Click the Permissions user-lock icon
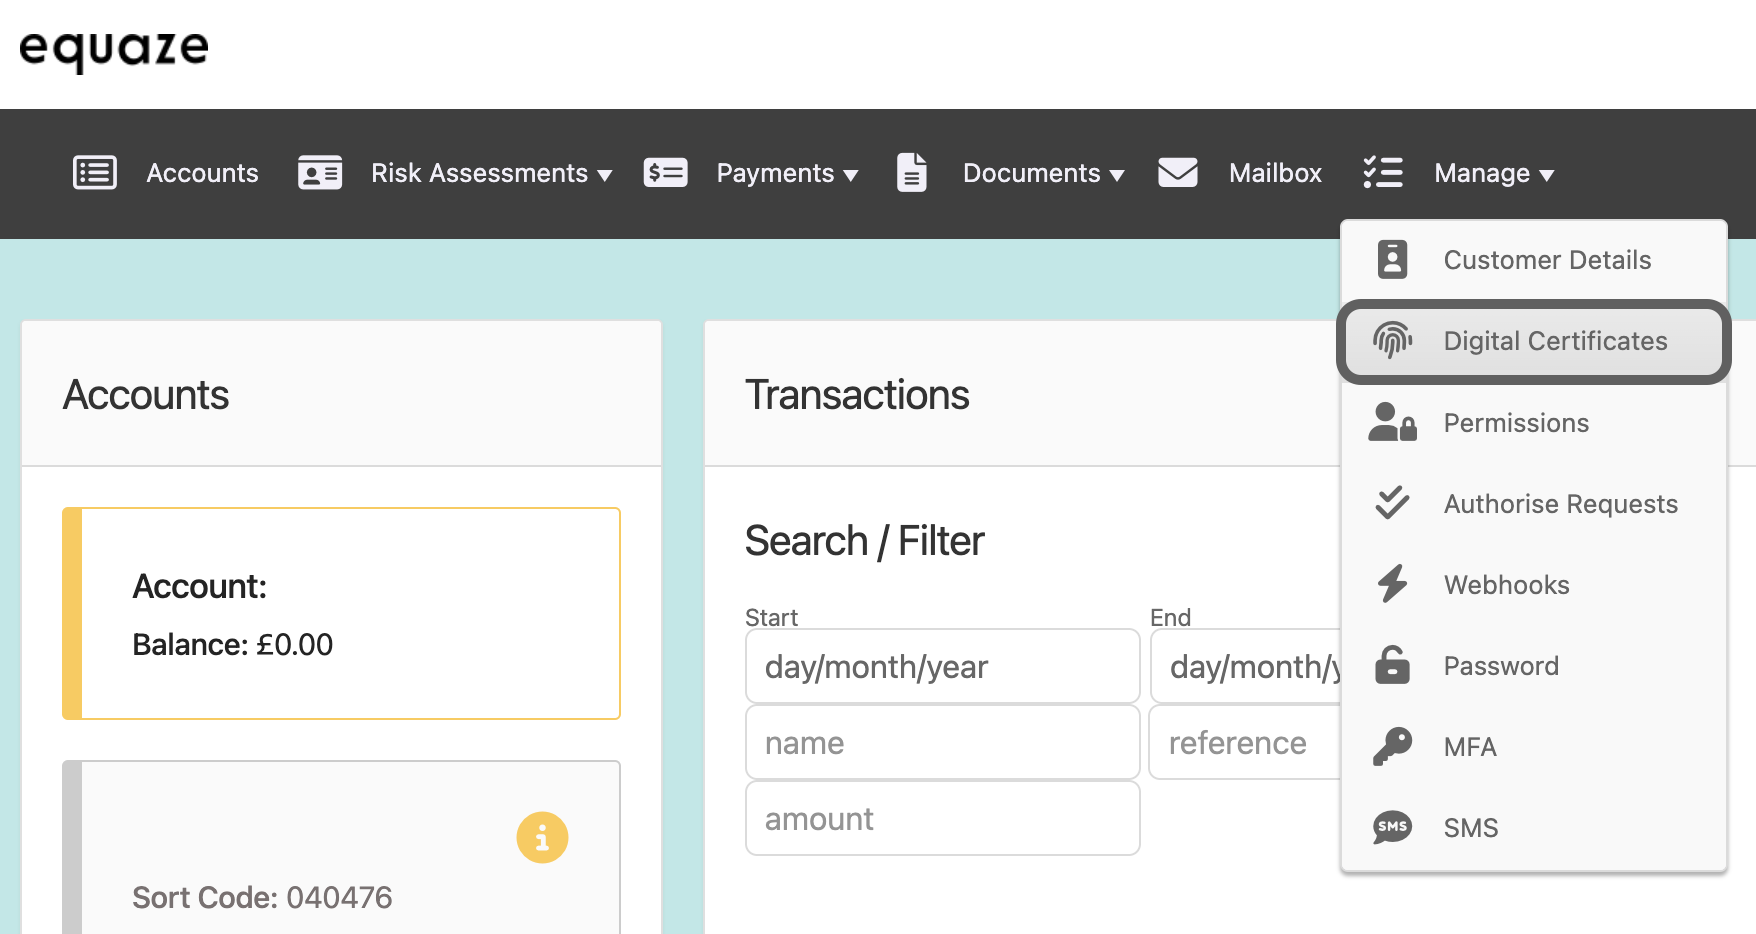The width and height of the screenshot is (1756, 934). click(x=1392, y=422)
